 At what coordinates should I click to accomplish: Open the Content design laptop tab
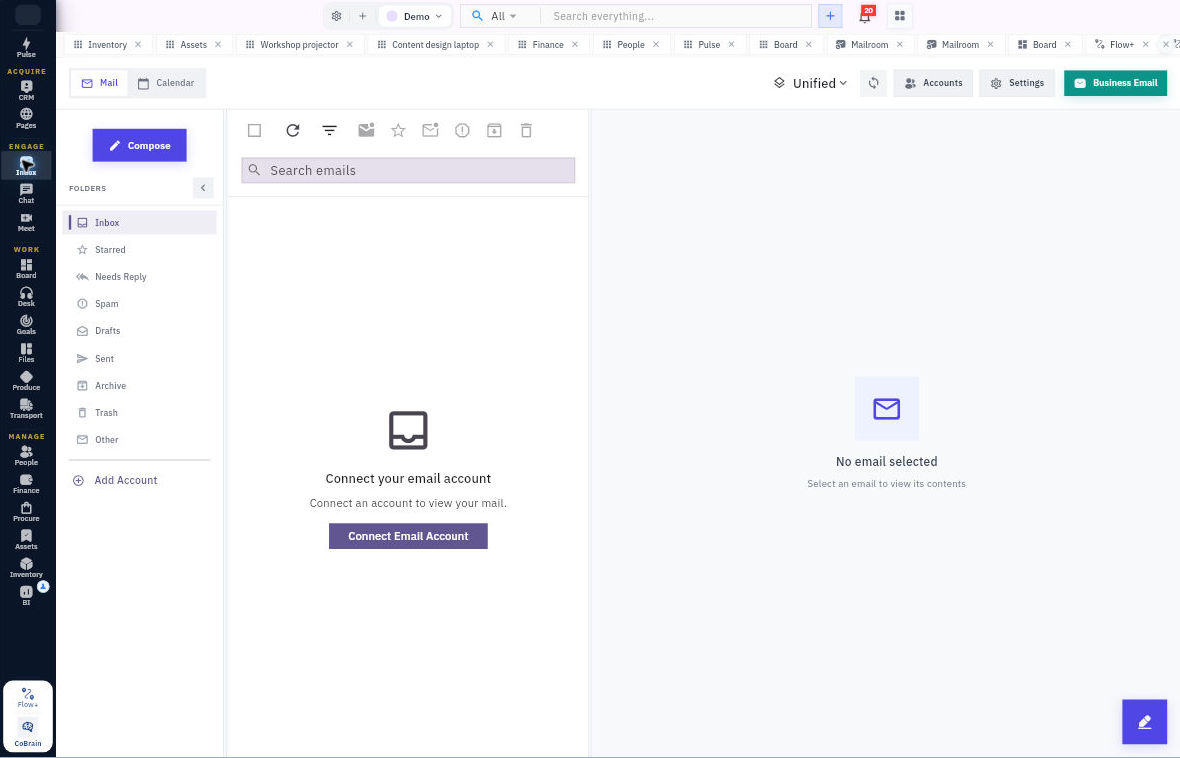click(x=435, y=44)
